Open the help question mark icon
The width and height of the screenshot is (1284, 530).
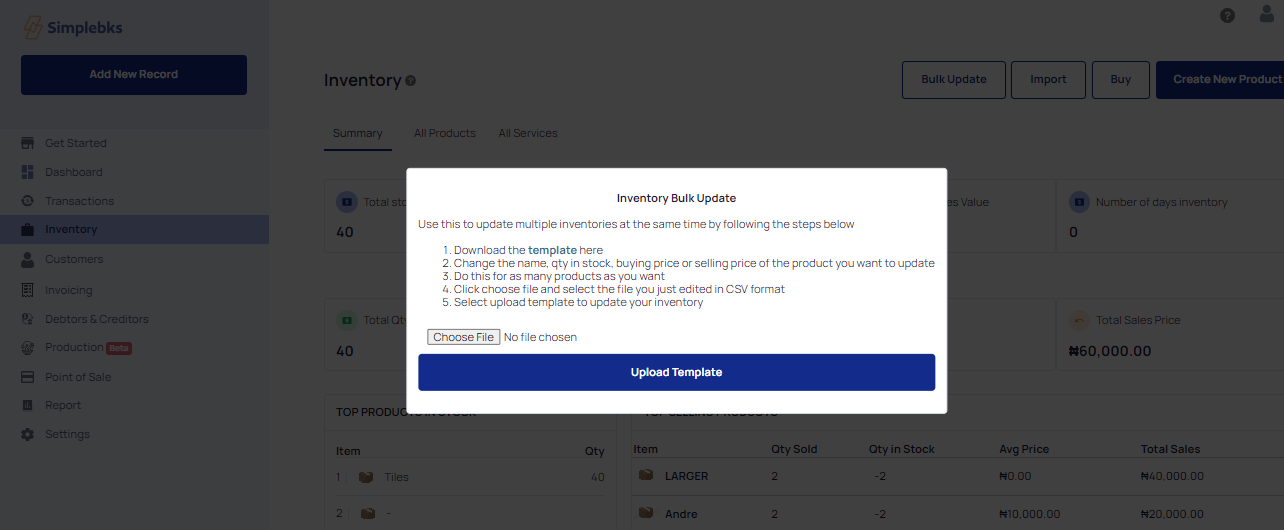(x=1227, y=15)
